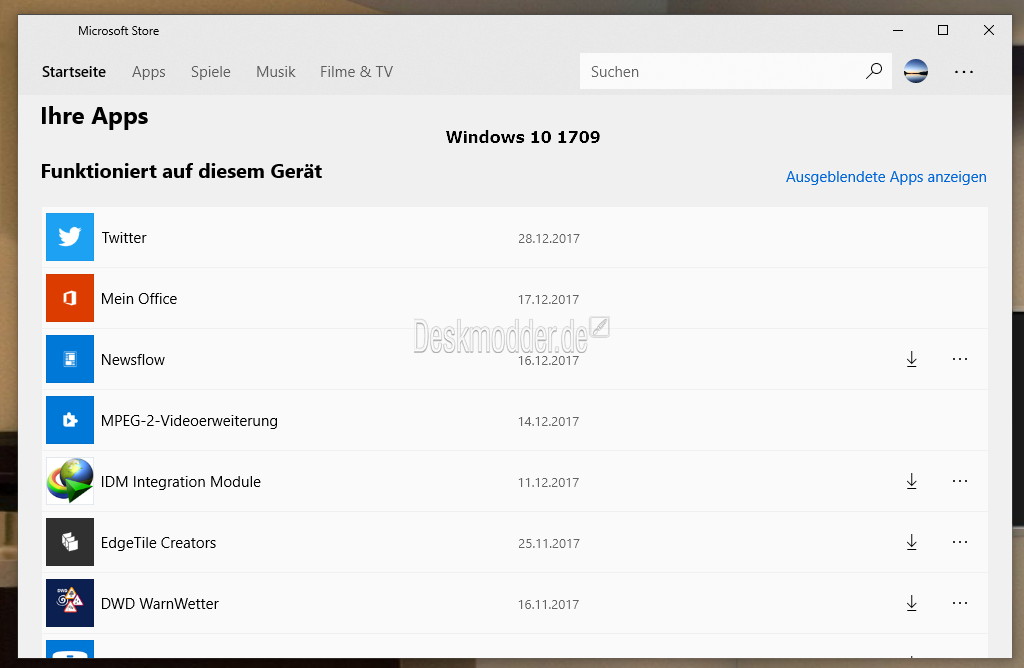Open more options for Newsflow
Screen dimensions: 1024x668
tap(960, 359)
